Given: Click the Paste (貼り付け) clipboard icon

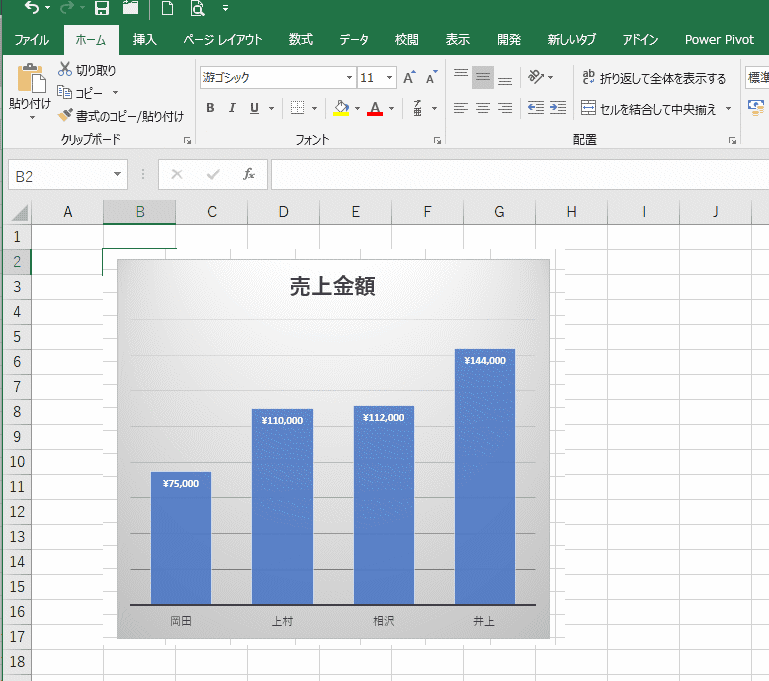Looking at the screenshot, I should (x=30, y=78).
